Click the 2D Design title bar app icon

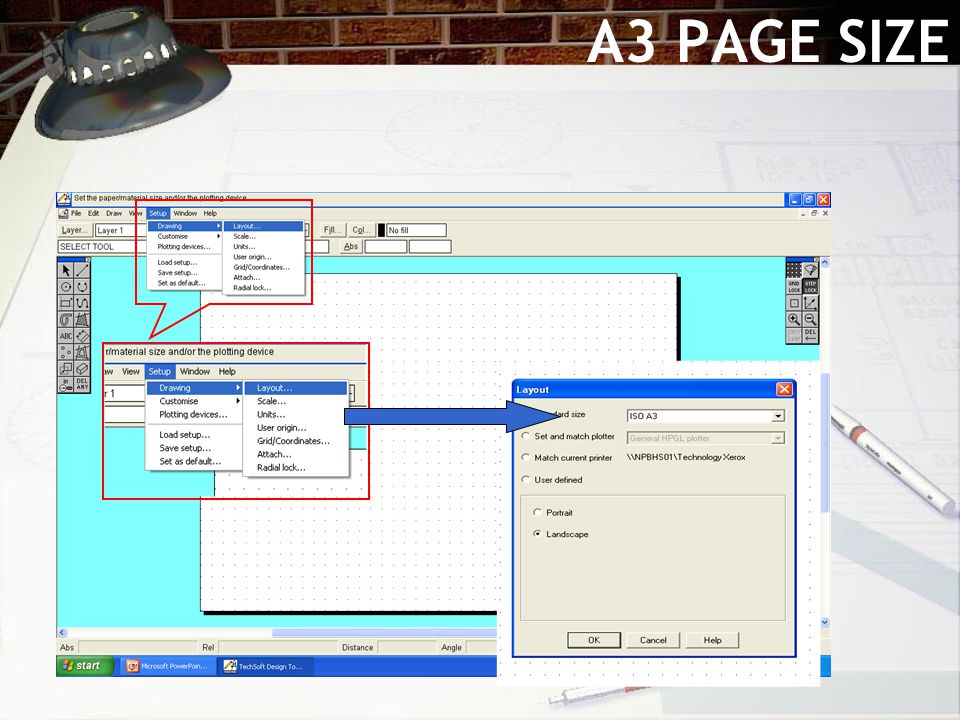[64, 199]
